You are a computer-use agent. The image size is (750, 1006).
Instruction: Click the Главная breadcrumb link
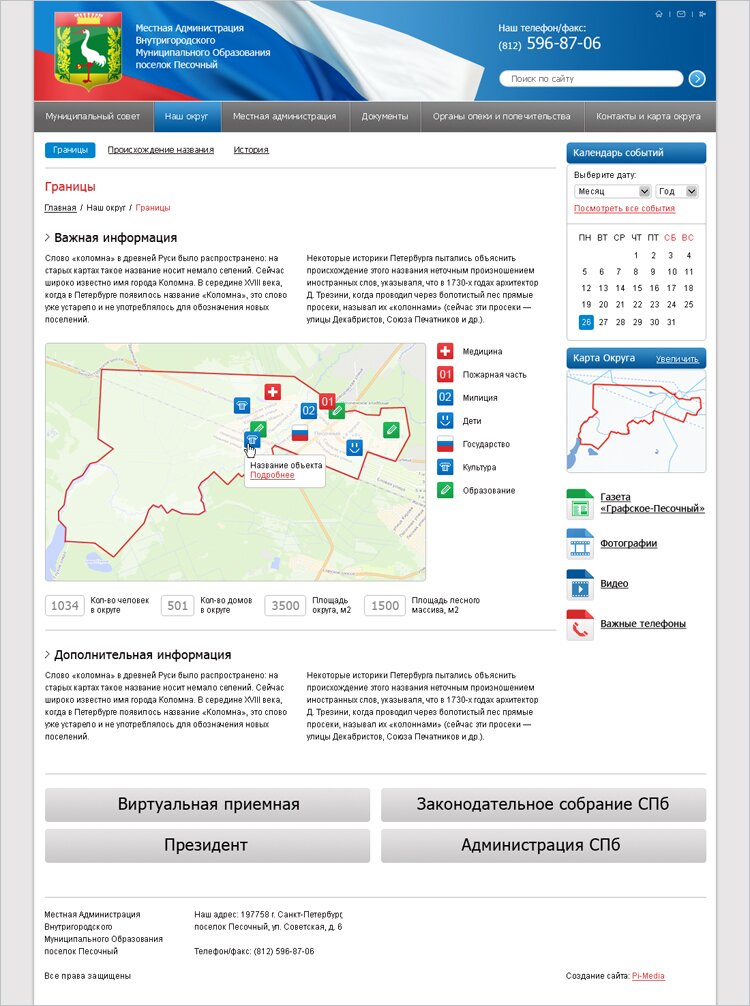pos(60,208)
